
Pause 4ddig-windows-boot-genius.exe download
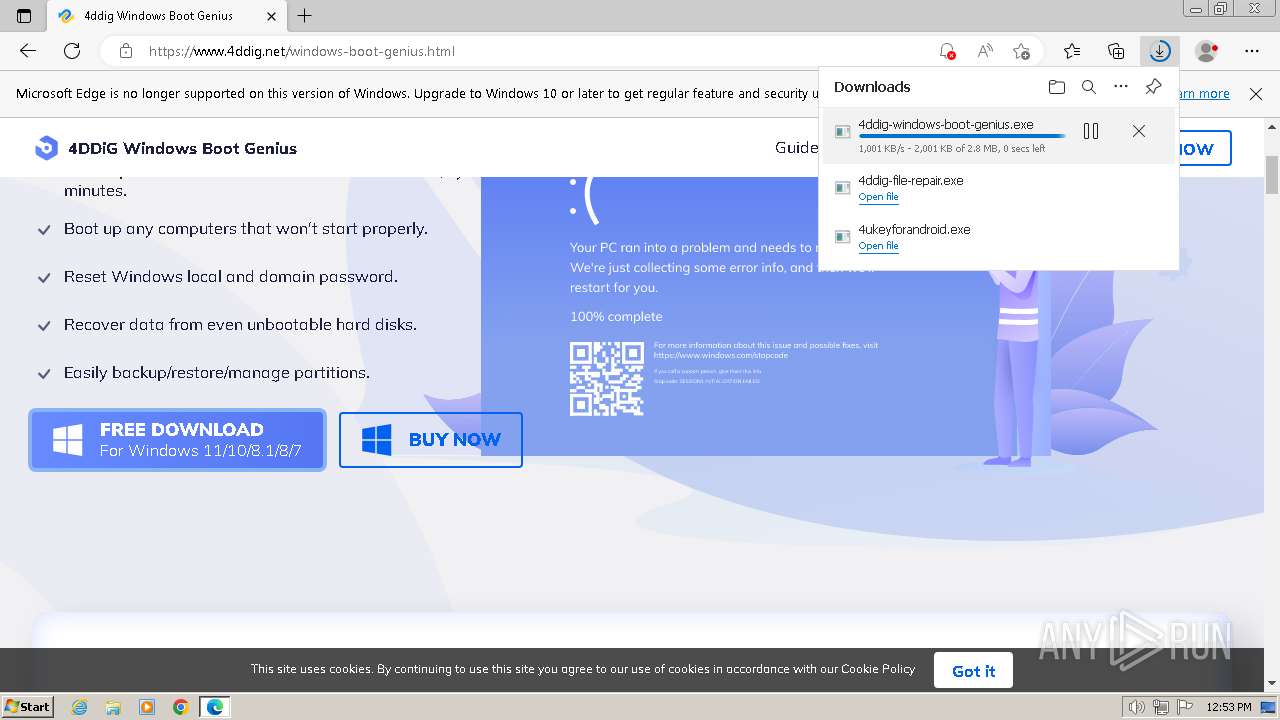coord(1091,131)
